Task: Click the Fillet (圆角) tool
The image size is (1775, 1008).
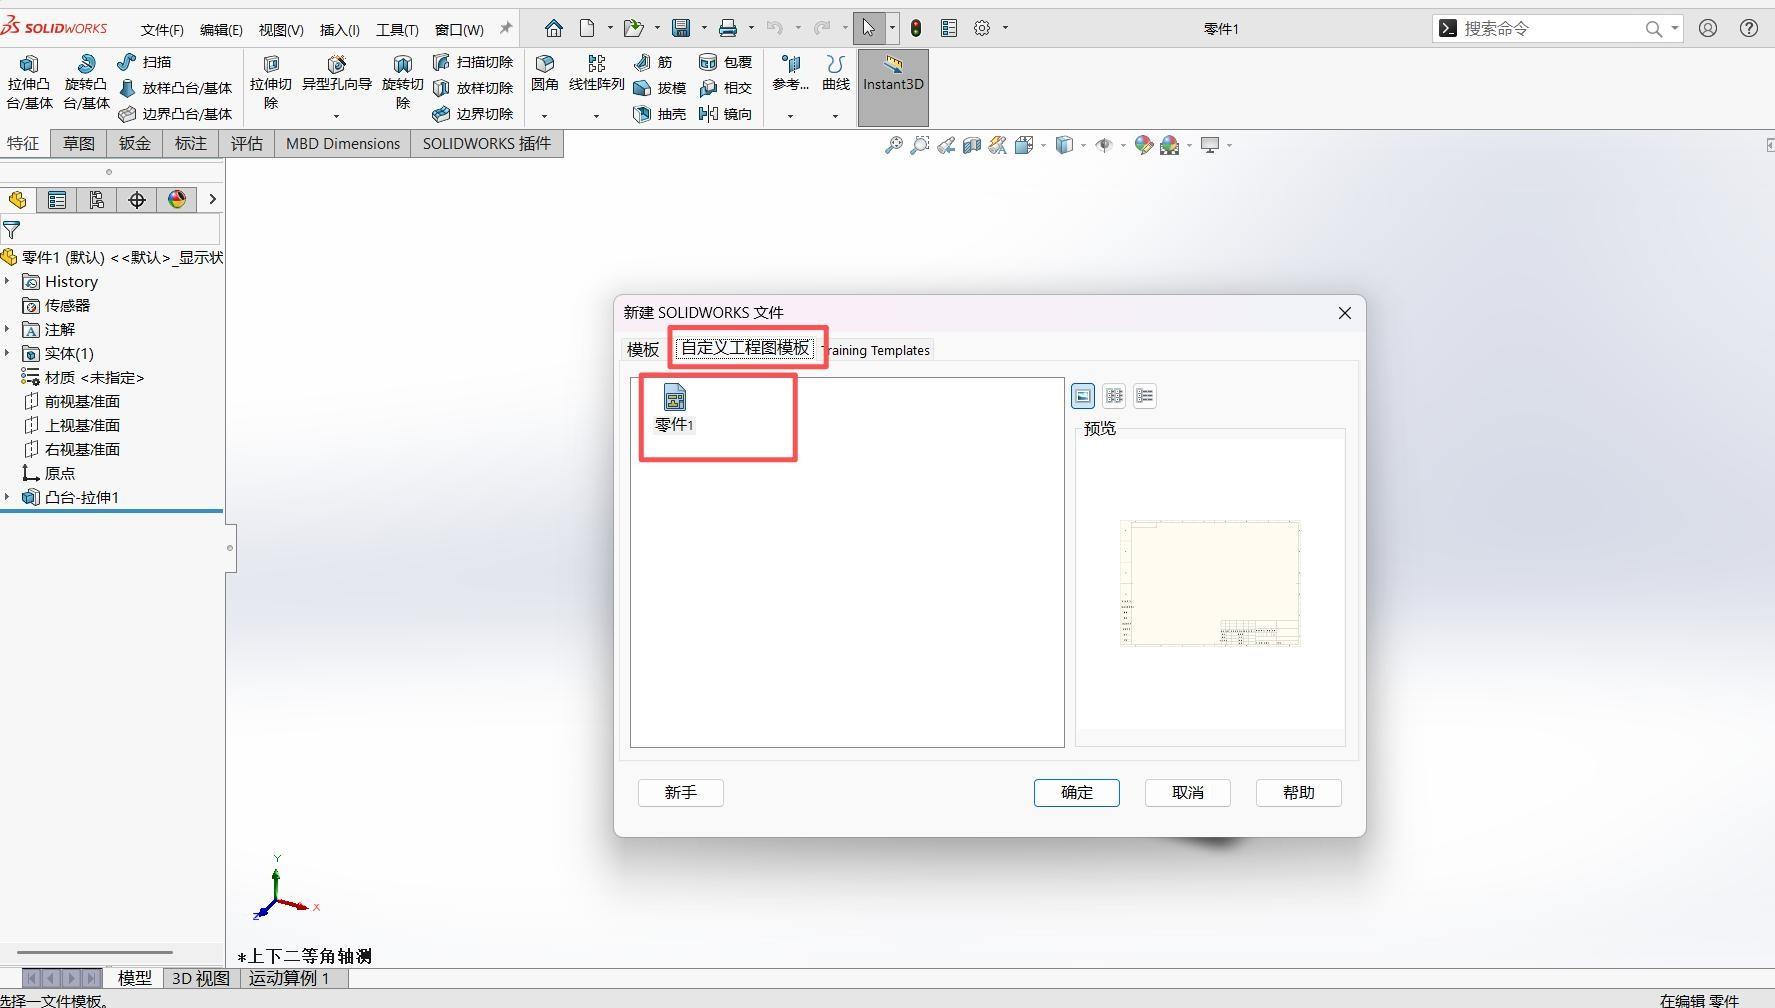Action: 545,75
